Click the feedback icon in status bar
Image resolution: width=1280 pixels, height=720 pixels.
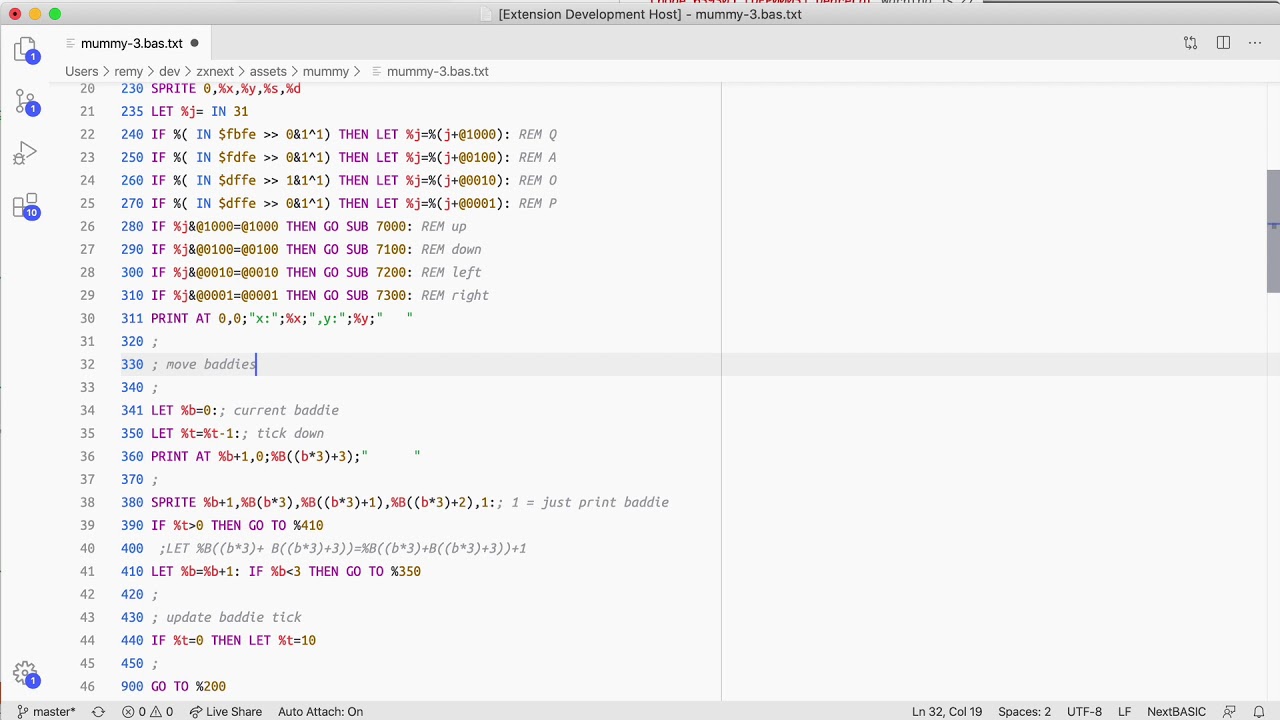(1230, 711)
